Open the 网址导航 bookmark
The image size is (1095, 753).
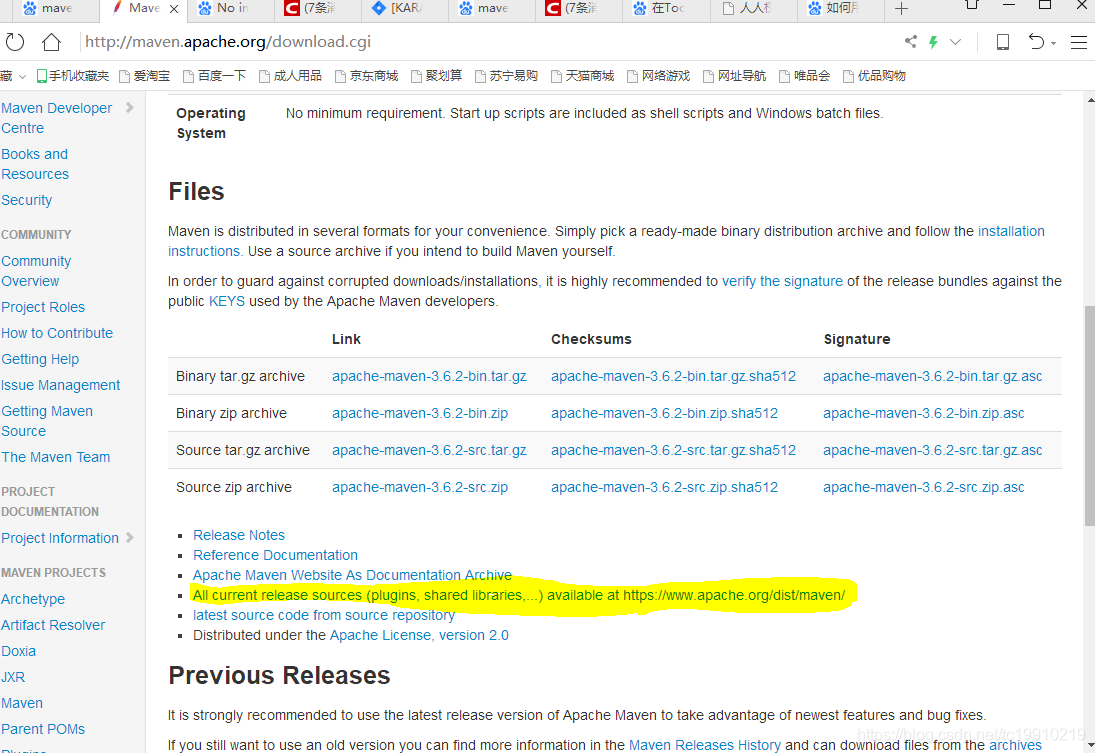click(x=735, y=75)
